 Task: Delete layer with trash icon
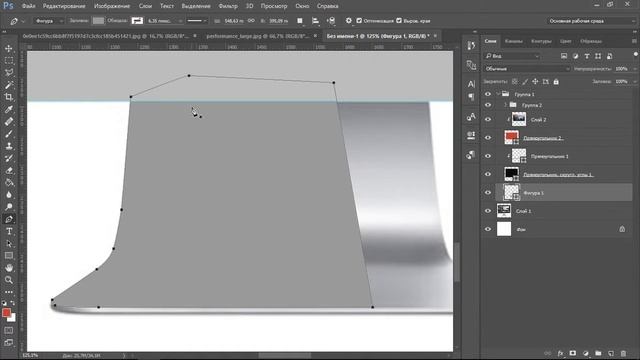click(623, 353)
